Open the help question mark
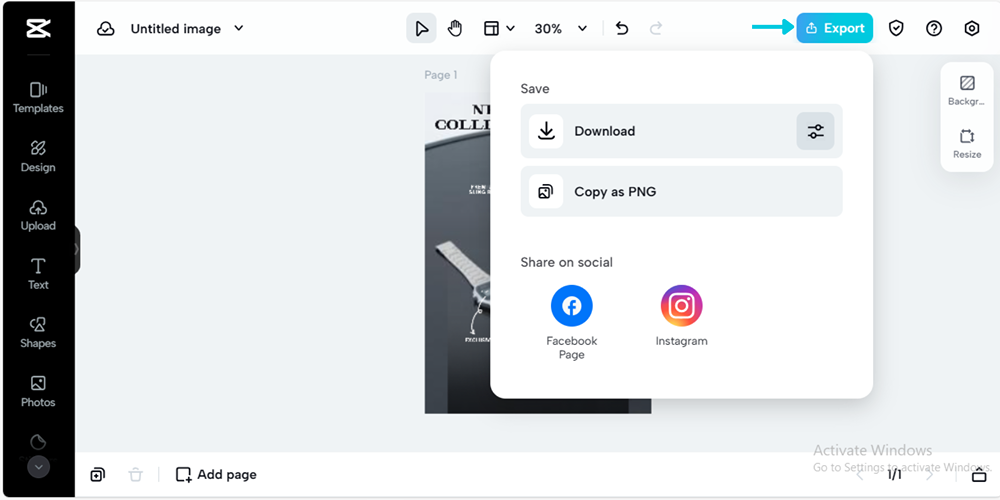Screen dimensions: 1000x500 tap(934, 29)
